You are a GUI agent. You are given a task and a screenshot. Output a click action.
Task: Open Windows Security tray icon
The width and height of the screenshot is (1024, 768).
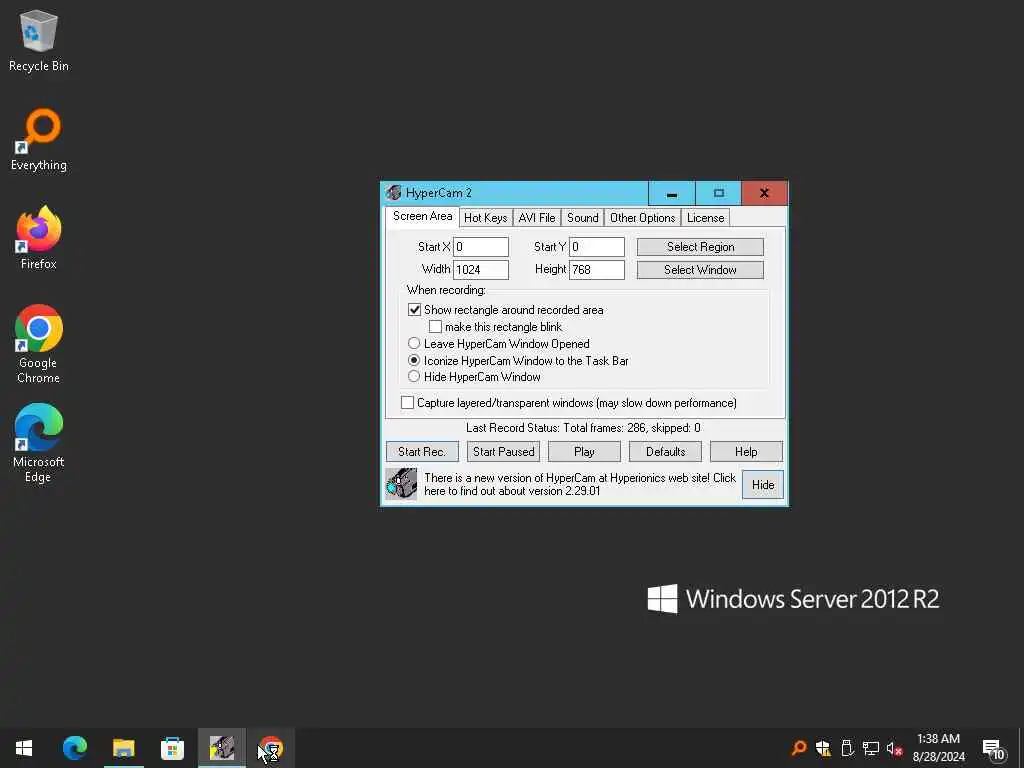[x=823, y=748]
